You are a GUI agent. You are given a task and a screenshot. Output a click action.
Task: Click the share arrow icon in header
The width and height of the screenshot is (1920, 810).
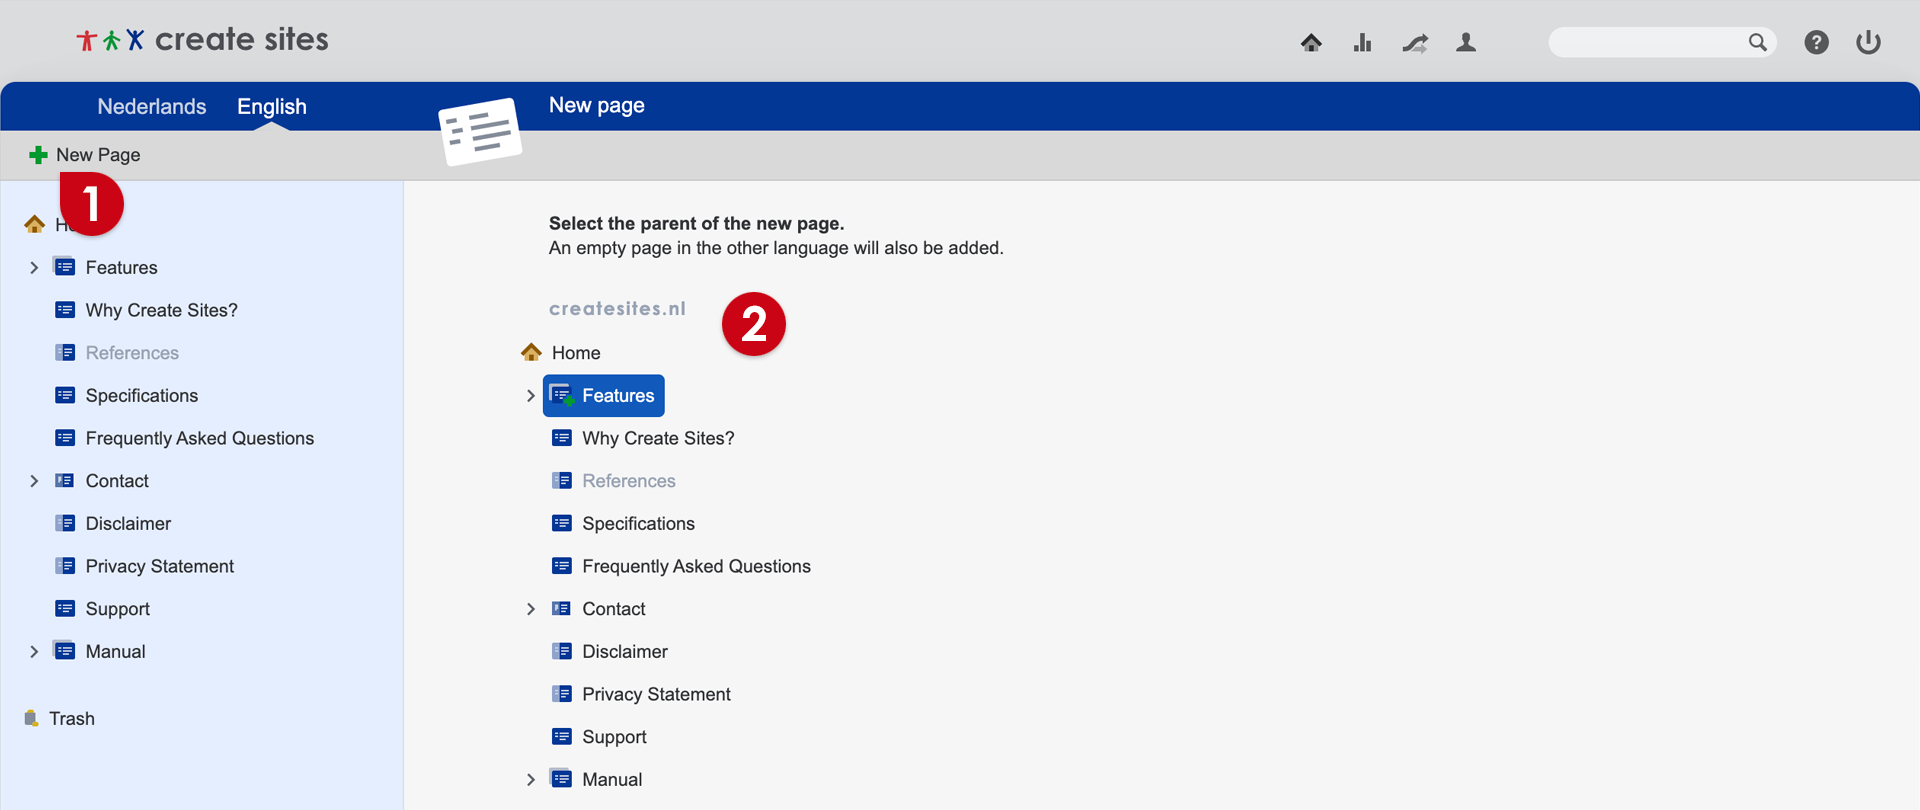pyautogui.click(x=1414, y=42)
